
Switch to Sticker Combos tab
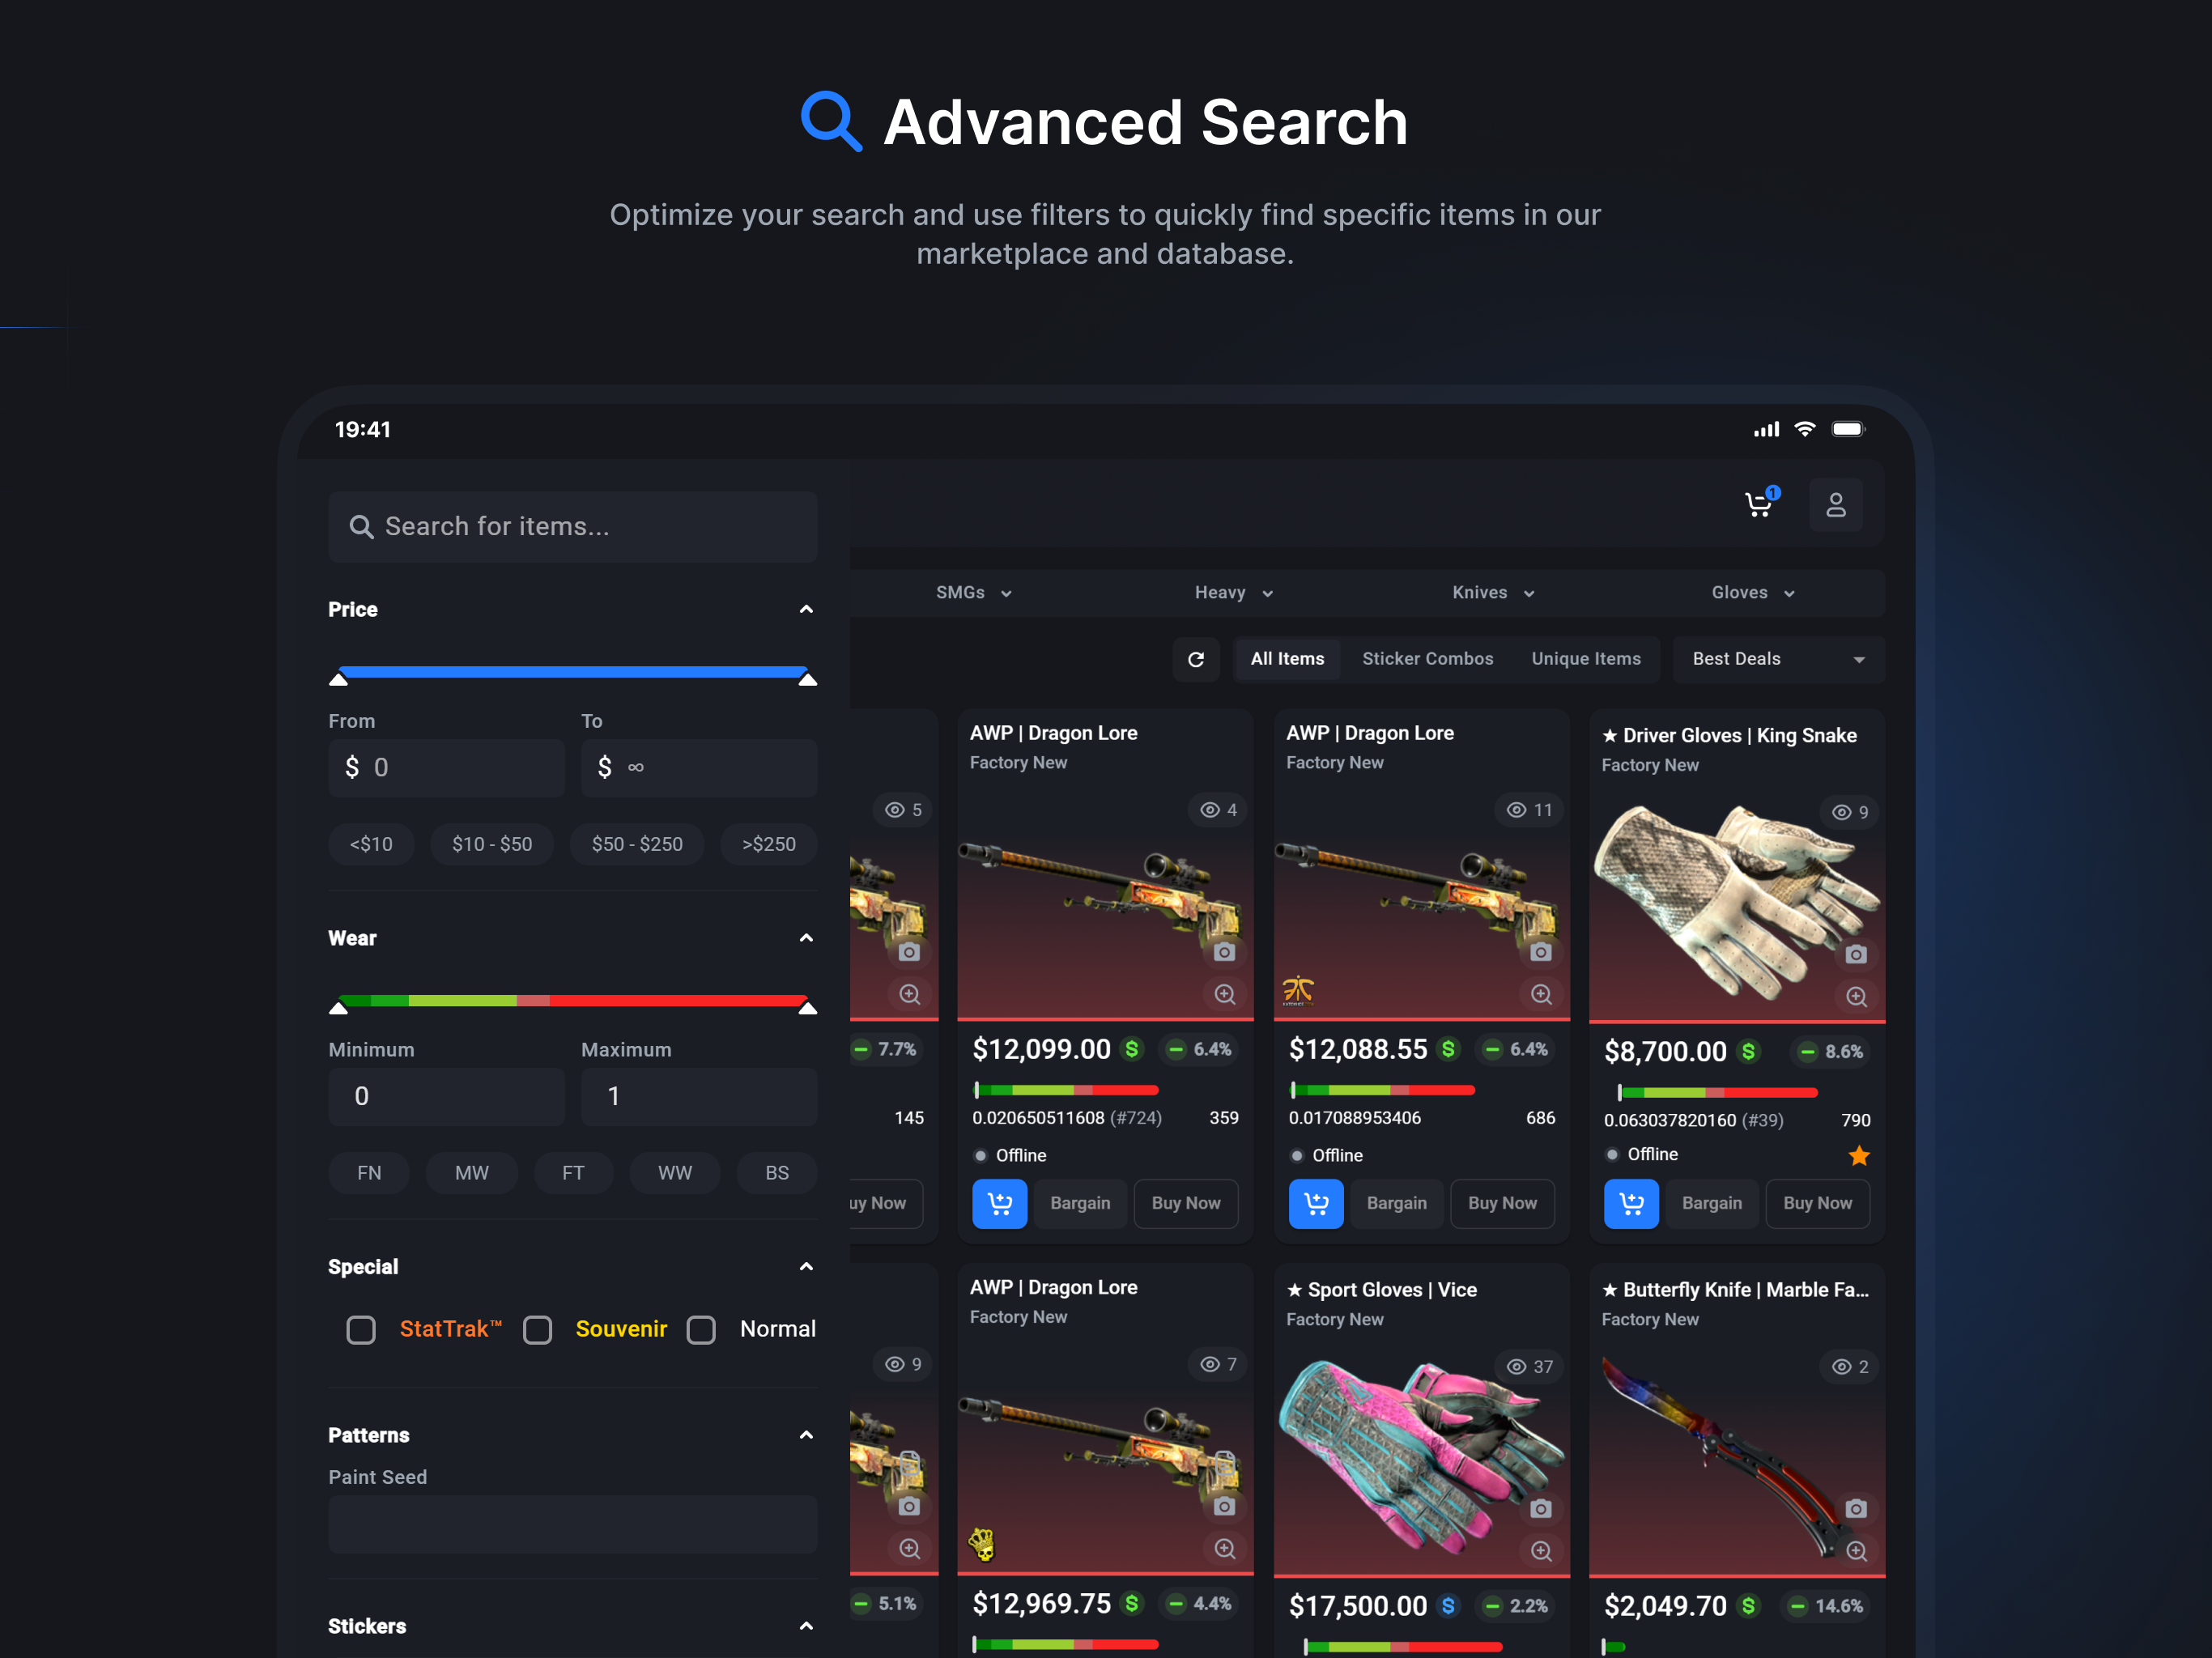point(1427,659)
